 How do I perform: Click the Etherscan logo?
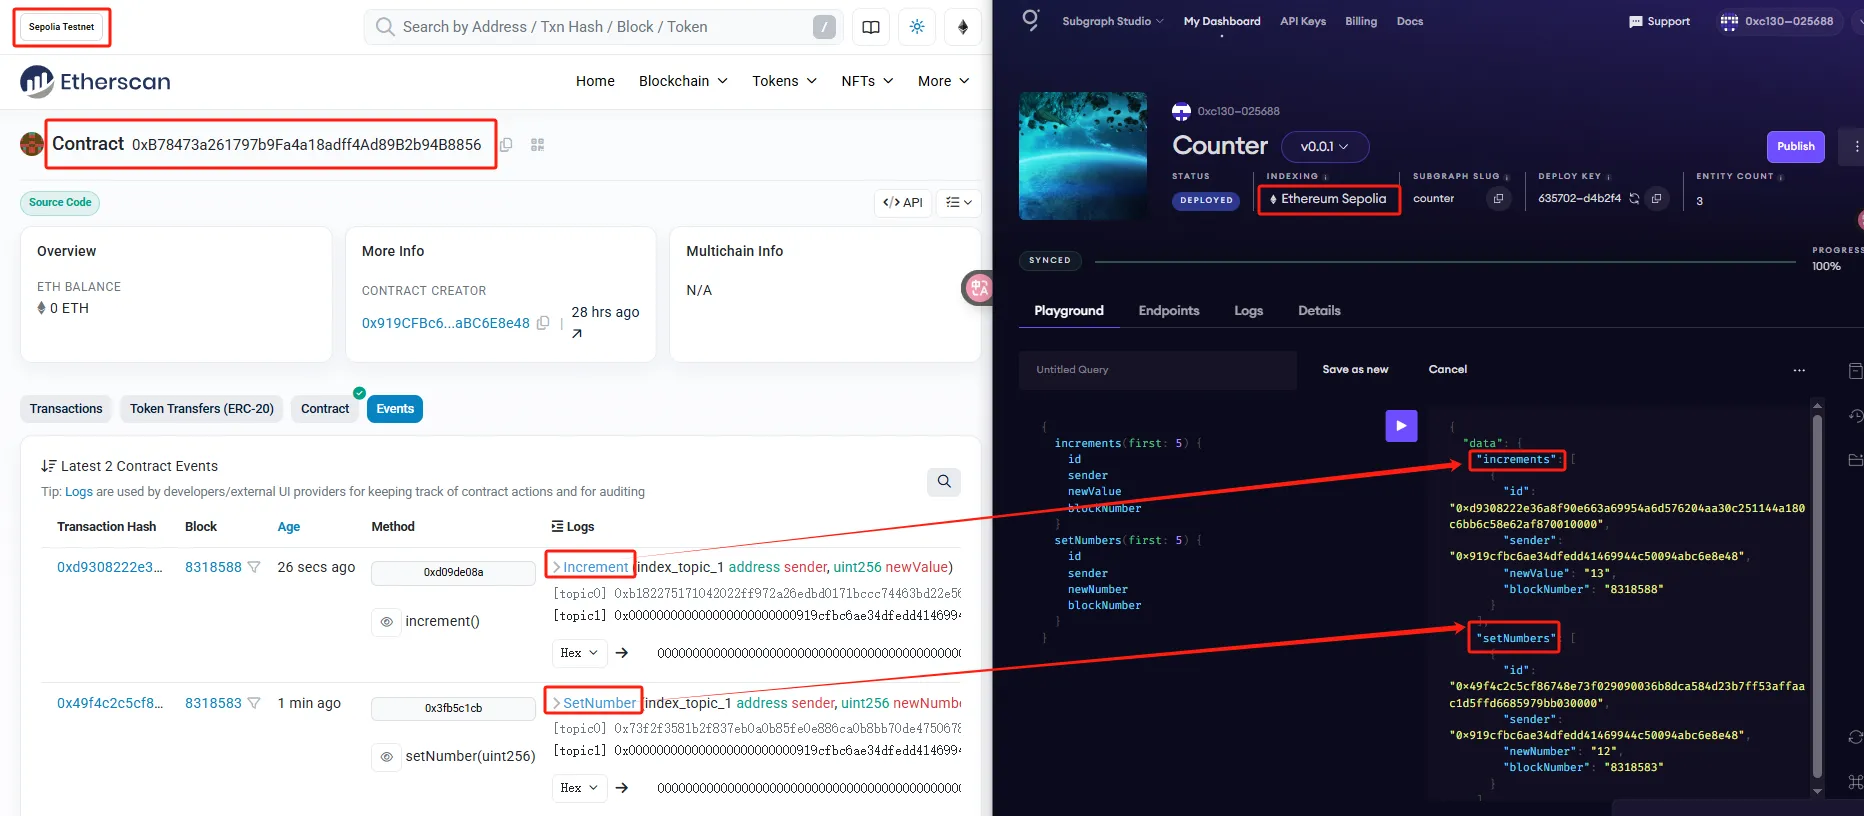(x=95, y=81)
